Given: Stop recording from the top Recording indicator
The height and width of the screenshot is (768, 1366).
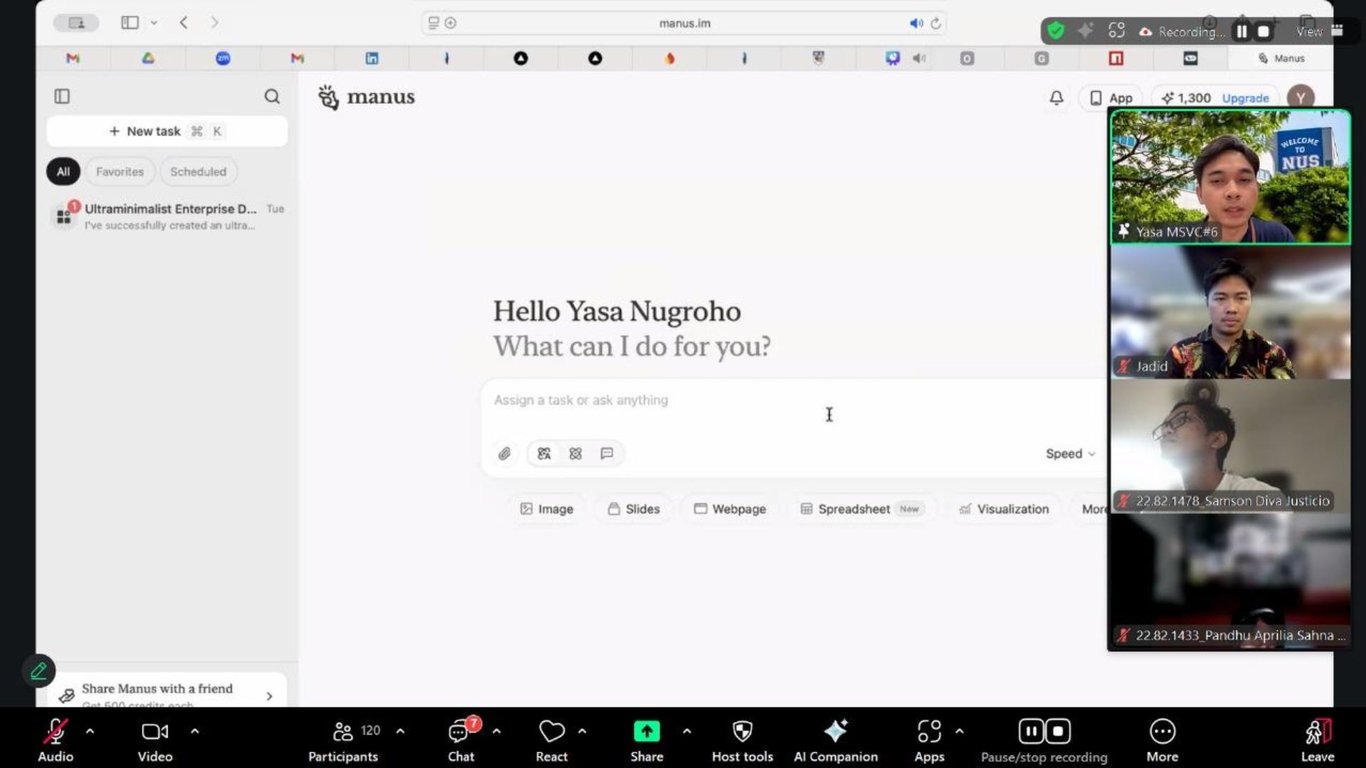Looking at the screenshot, I should pyautogui.click(x=1264, y=31).
